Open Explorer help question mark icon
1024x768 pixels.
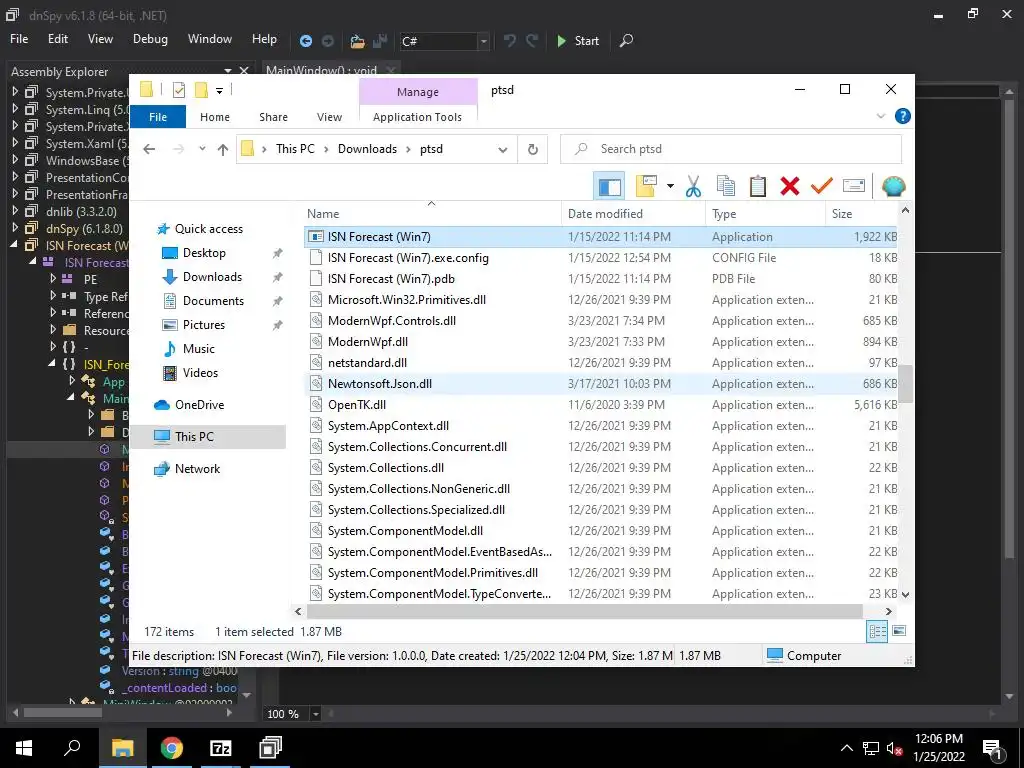903,116
